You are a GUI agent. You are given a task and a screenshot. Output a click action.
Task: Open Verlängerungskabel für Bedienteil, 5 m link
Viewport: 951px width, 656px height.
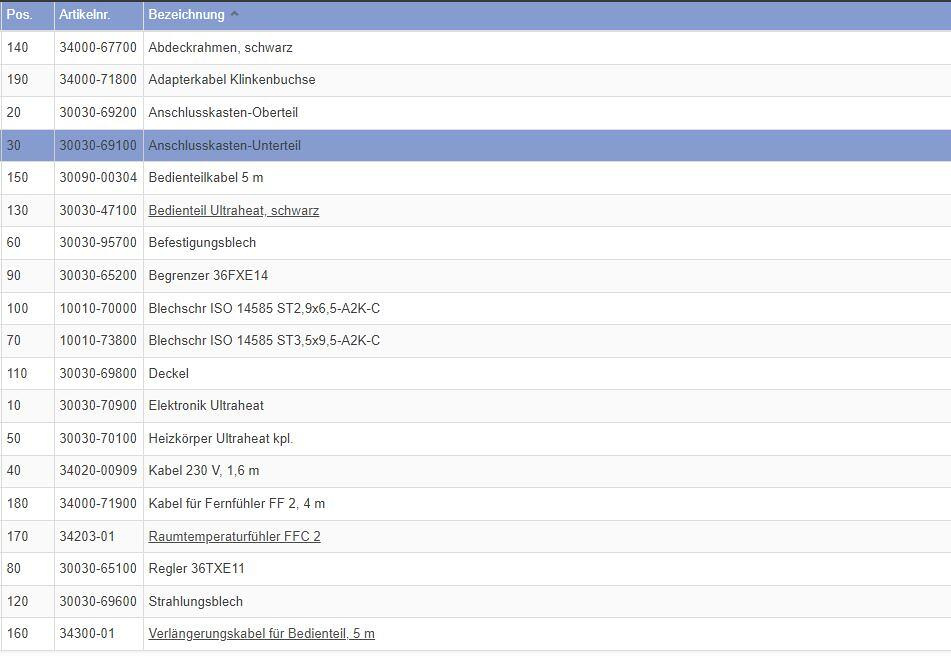261,634
